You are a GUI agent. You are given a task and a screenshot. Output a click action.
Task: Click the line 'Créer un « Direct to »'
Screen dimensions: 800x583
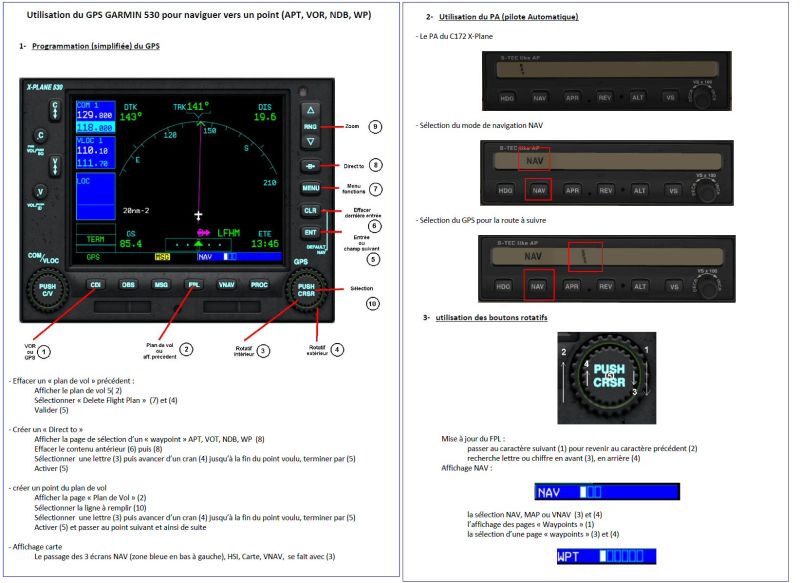(47, 429)
